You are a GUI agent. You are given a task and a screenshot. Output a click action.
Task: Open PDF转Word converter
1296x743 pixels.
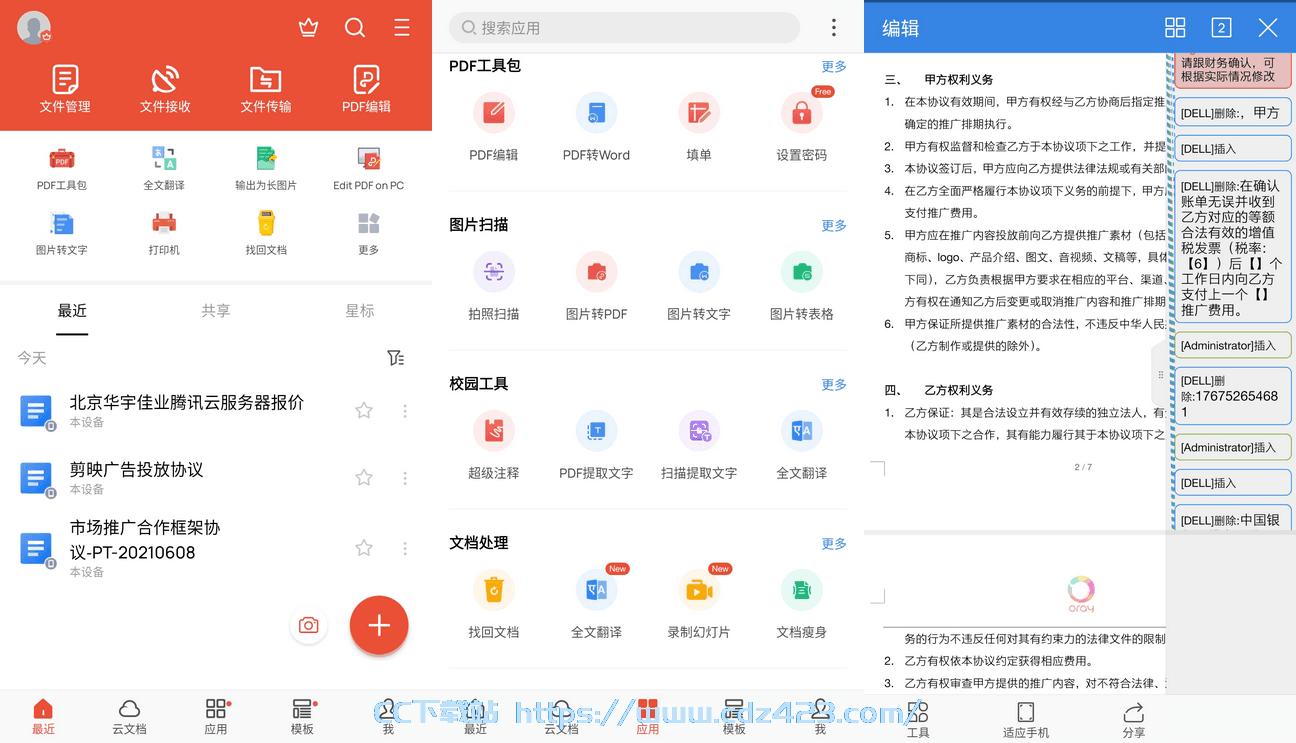597,126
